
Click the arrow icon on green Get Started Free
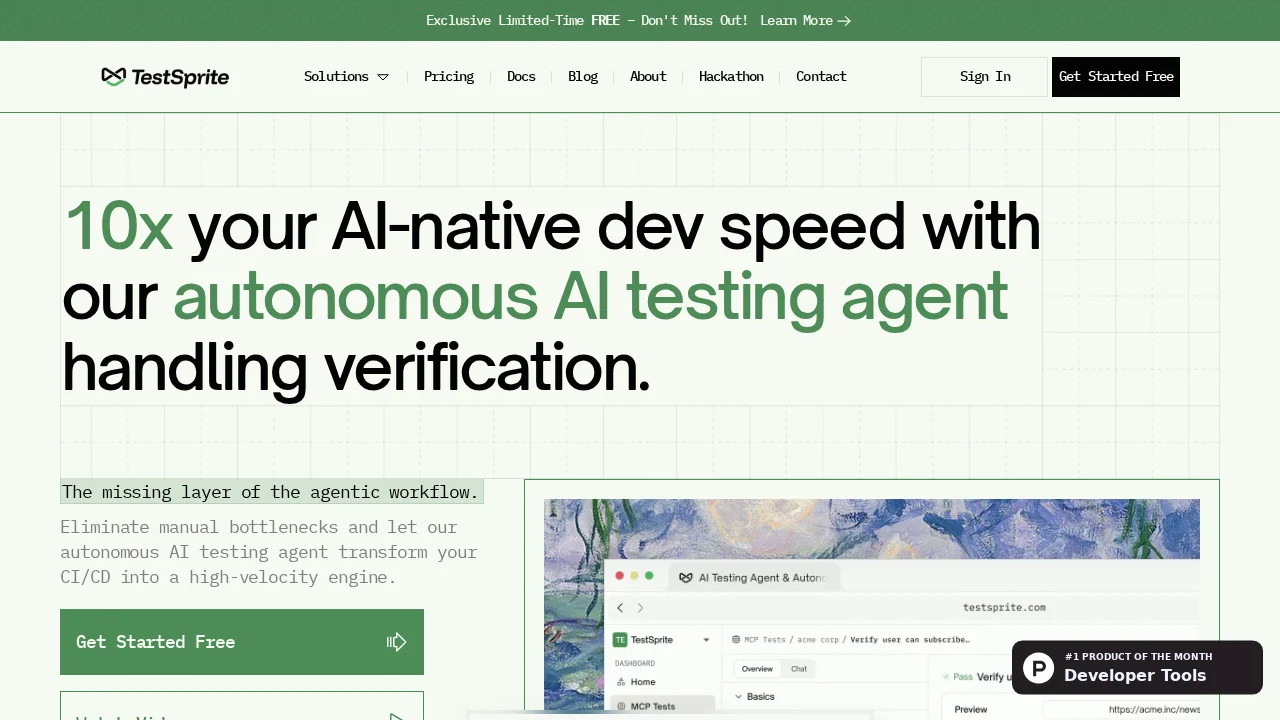396,642
